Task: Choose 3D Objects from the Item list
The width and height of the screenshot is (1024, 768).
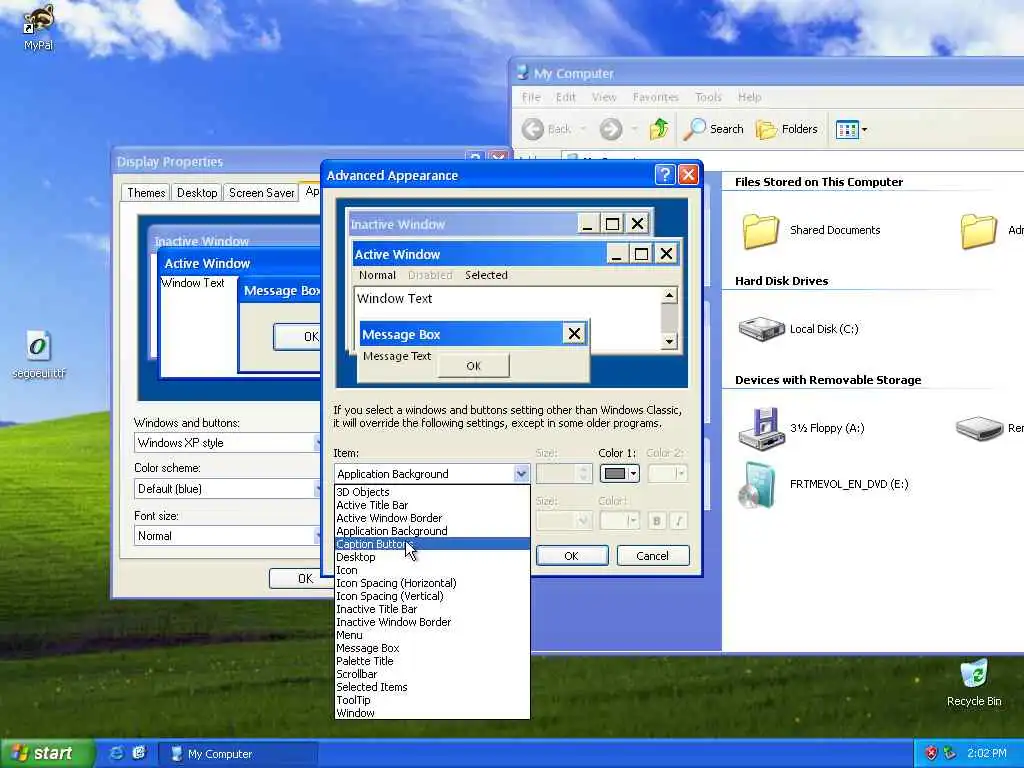Action: [432, 492]
